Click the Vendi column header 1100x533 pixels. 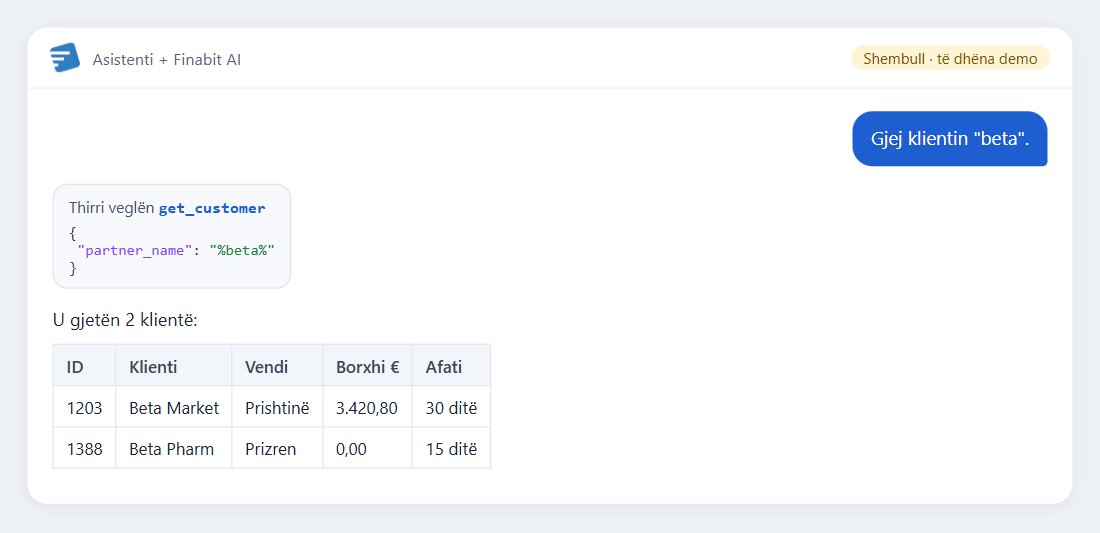pos(277,365)
